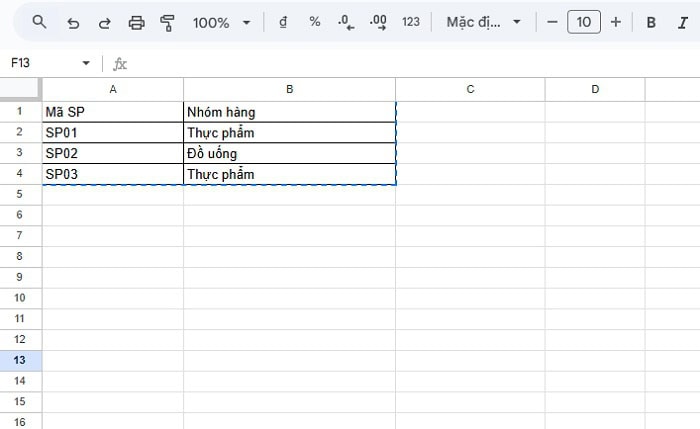This screenshot has height=429, width=700.
Task: Decrease font size with minus button
Action: tap(552, 22)
